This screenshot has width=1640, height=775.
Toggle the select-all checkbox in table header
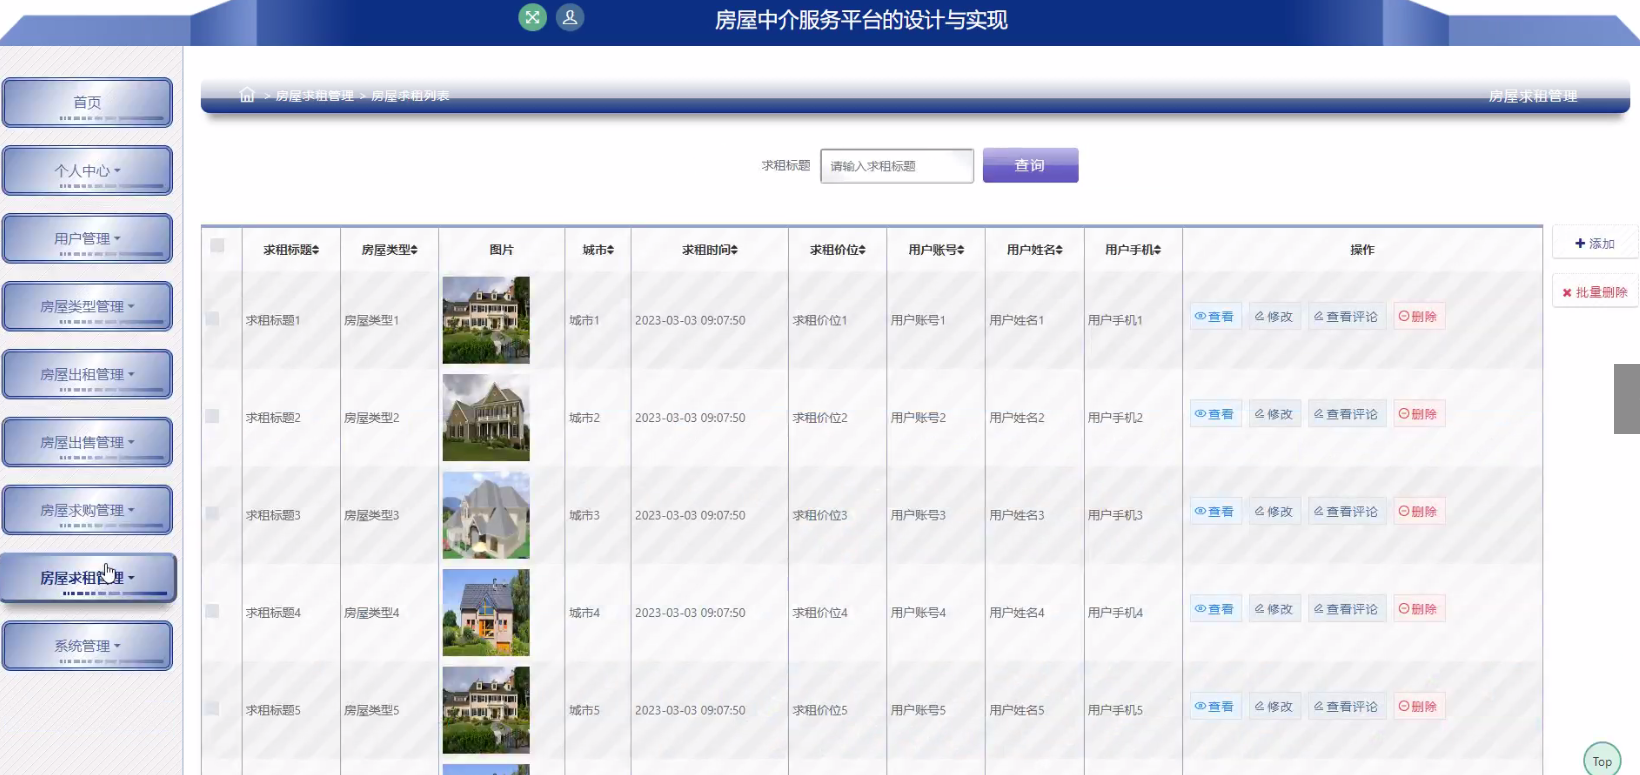click(x=217, y=246)
